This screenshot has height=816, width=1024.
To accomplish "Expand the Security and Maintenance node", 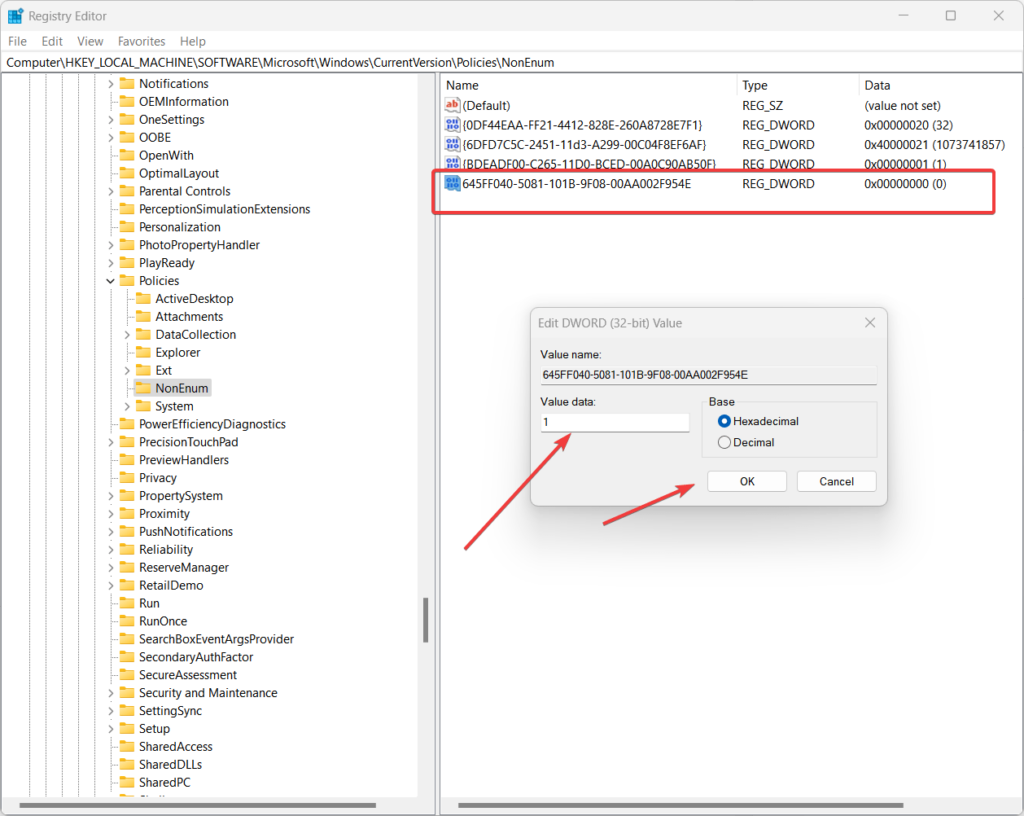I will coord(110,693).
